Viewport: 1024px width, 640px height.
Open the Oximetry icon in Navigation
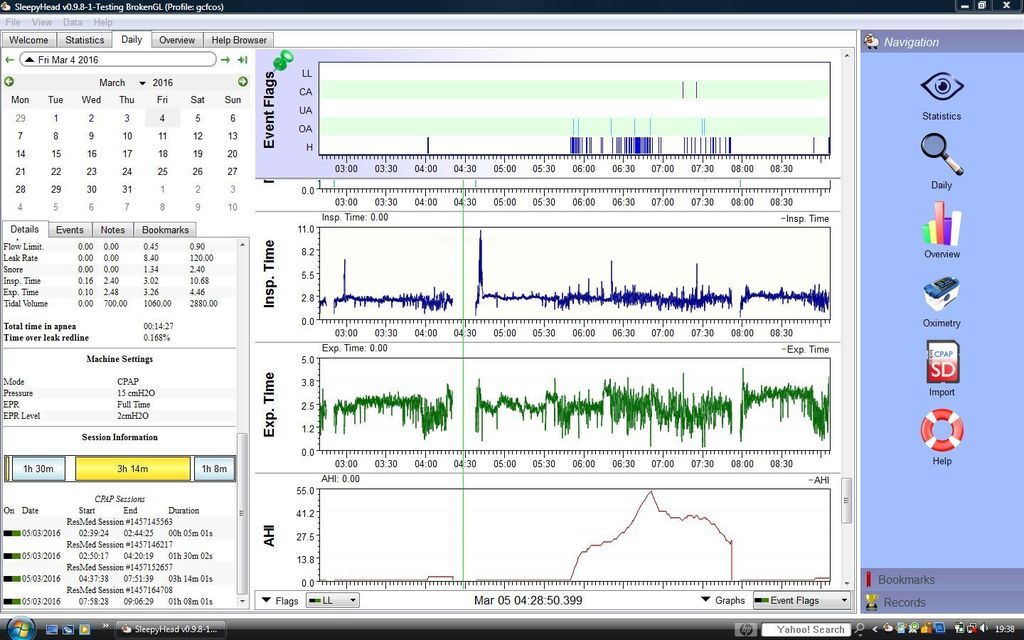tap(941, 295)
